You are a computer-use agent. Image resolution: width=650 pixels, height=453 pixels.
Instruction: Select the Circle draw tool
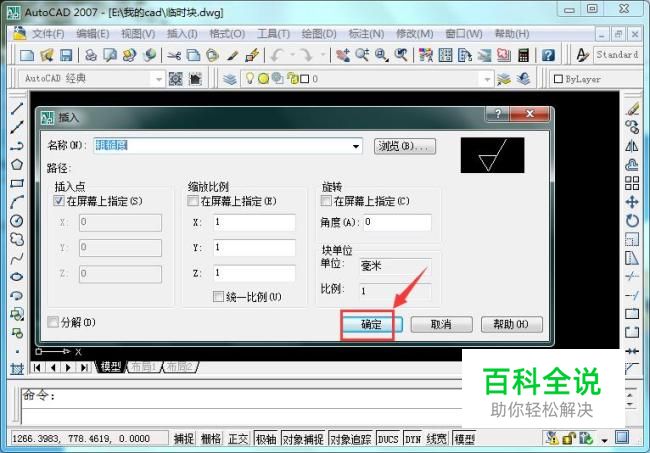17,220
